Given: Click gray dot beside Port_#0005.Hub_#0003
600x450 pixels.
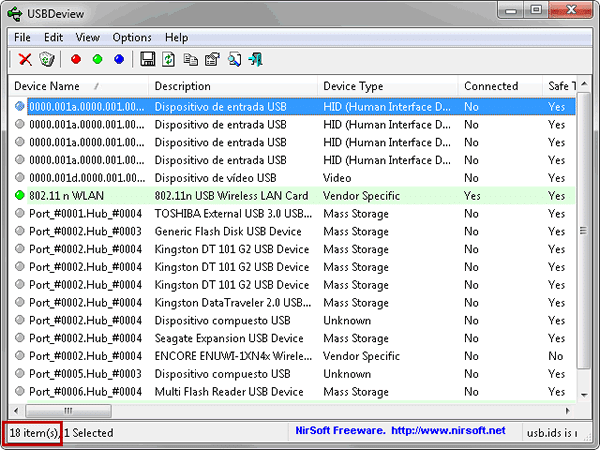Looking at the screenshot, I should (20, 373).
